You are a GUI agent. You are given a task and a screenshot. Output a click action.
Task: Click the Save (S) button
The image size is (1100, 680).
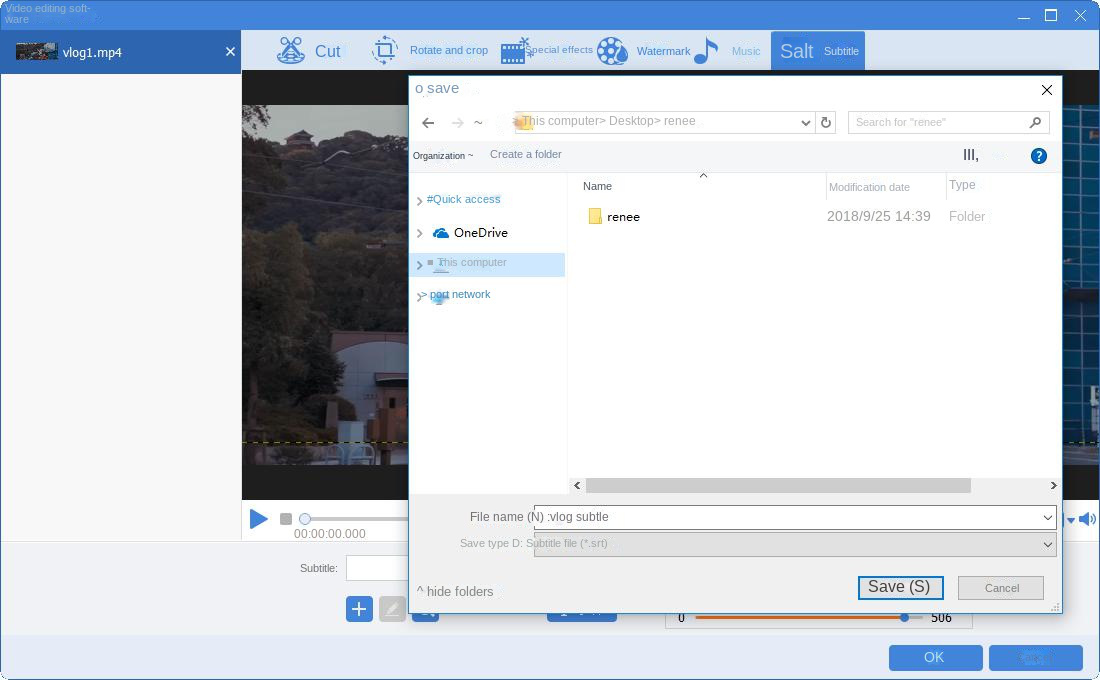click(900, 587)
